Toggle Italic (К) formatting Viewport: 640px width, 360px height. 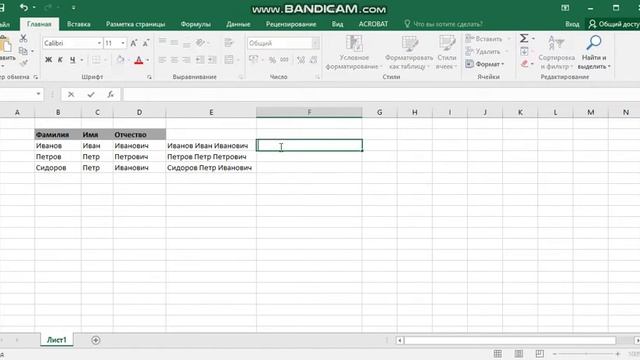pos(60,60)
